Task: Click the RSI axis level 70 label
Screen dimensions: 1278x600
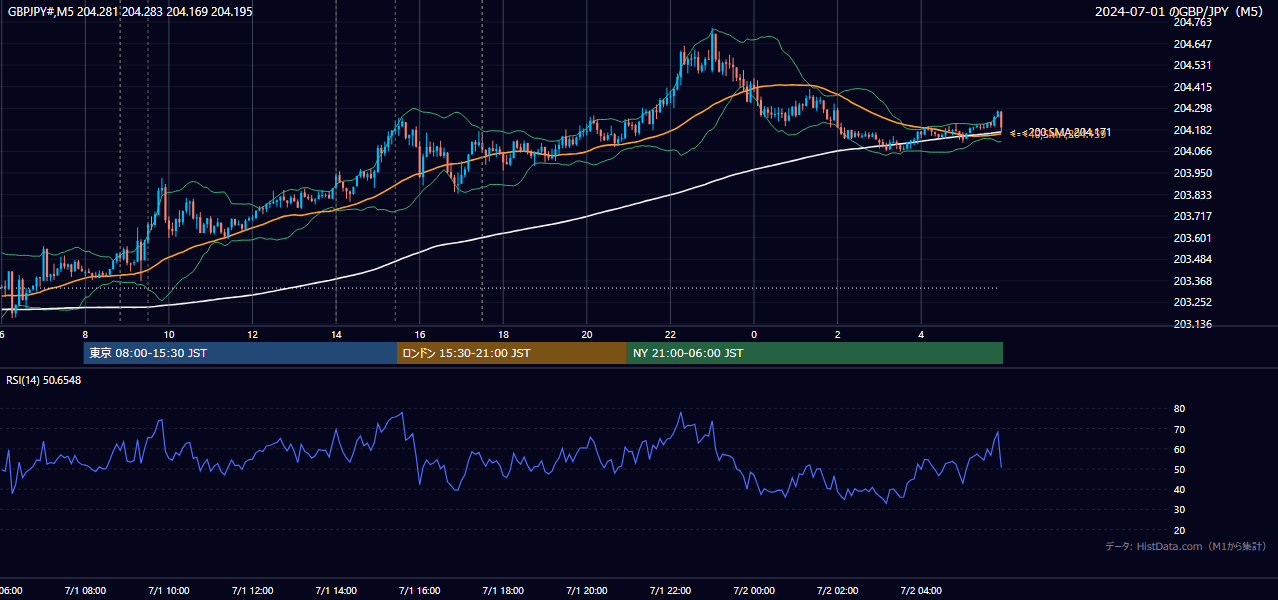Action: pos(1179,429)
